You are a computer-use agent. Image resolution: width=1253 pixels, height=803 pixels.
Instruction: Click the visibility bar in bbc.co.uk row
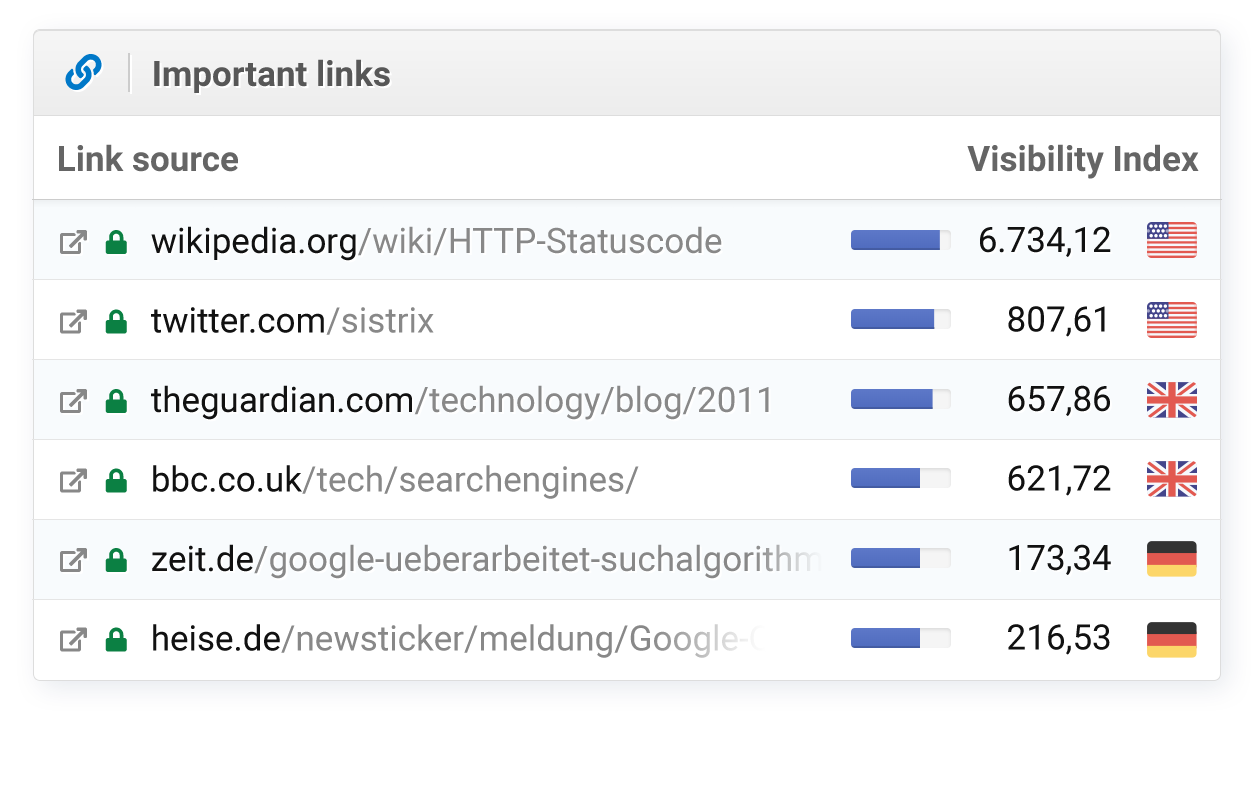(x=900, y=479)
